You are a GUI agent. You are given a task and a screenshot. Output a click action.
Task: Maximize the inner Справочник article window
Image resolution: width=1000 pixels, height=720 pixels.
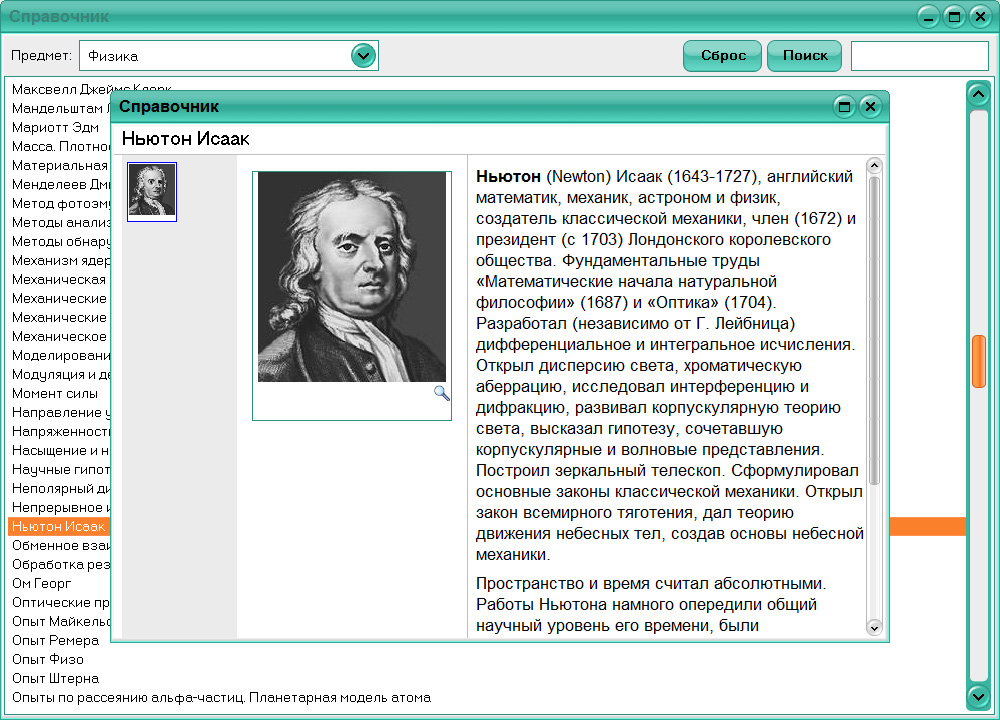coord(845,106)
